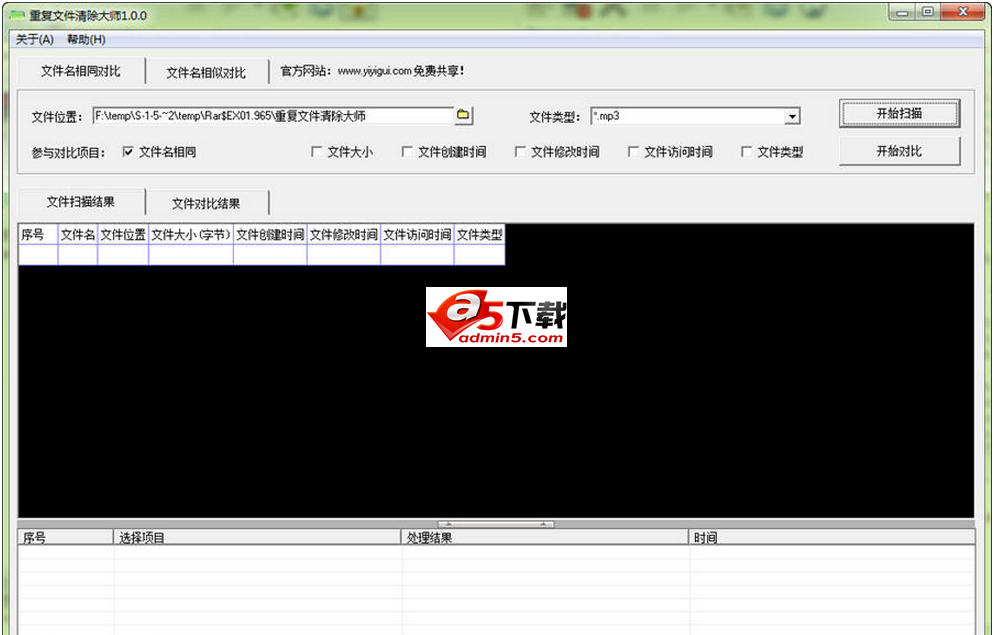The height and width of the screenshot is (635, 994).
Task: Click the 时间 column header
Action: pyautogui.click(x=832, y=538)
